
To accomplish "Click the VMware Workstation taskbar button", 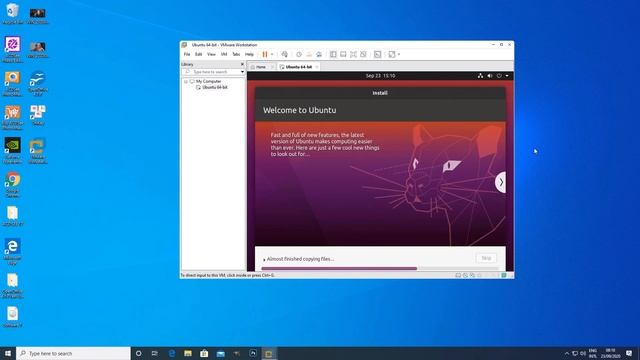I will click(x=269, y=353).
